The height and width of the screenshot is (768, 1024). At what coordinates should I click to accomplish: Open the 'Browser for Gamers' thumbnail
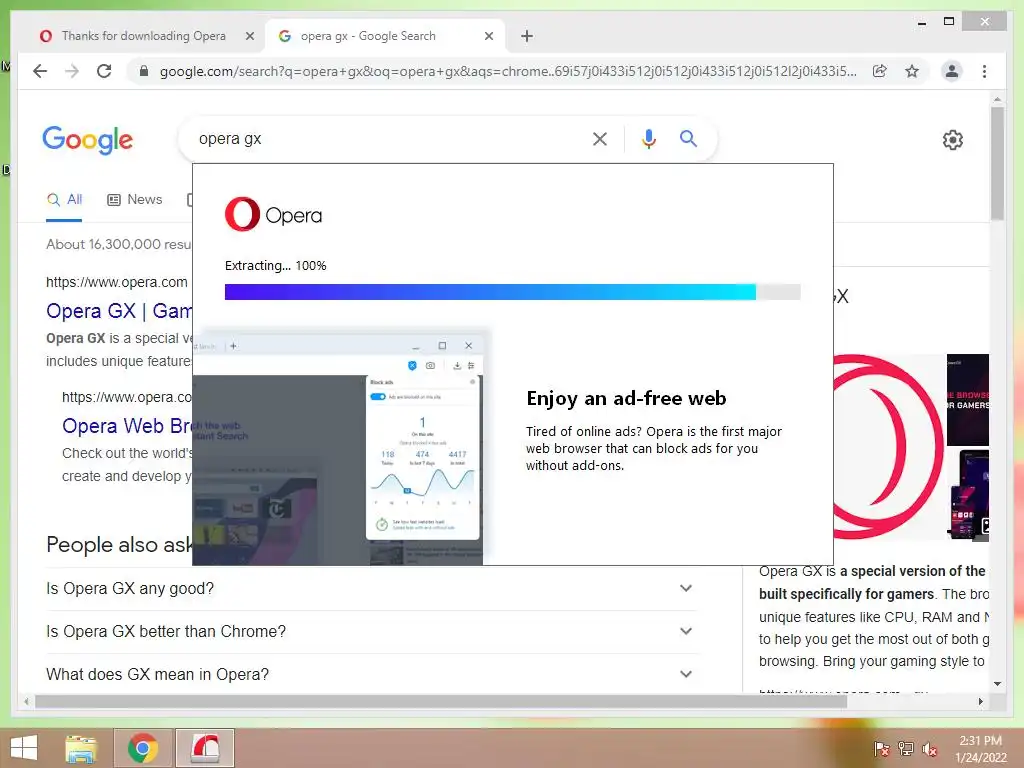968,400
